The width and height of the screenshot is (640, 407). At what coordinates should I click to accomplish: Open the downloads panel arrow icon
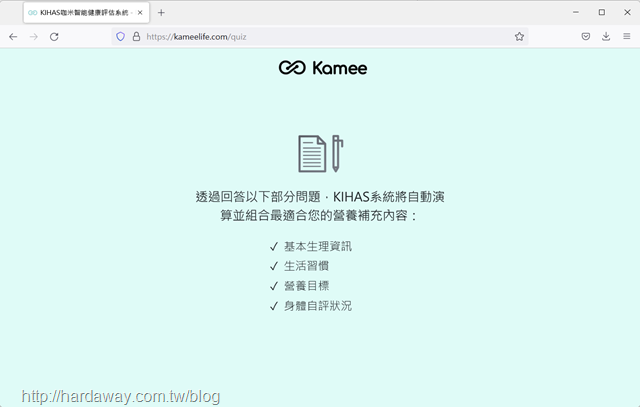point(606,37)
